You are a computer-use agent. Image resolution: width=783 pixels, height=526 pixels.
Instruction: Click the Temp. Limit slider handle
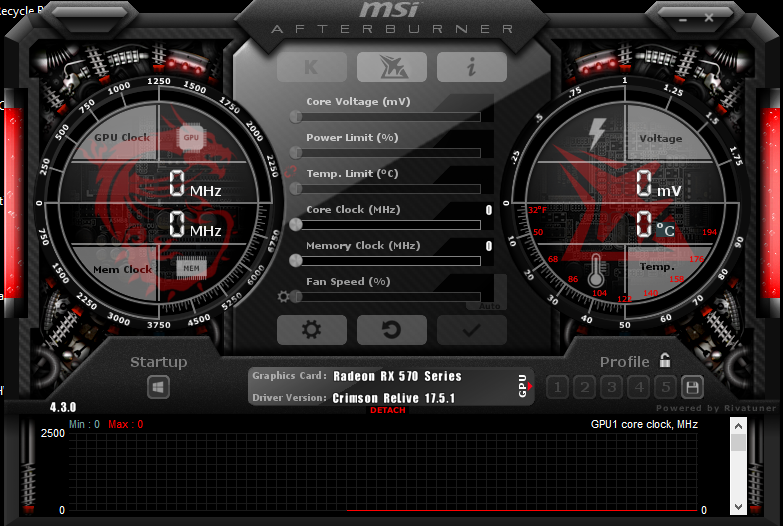pyautogui.click(x=296, y=189)
